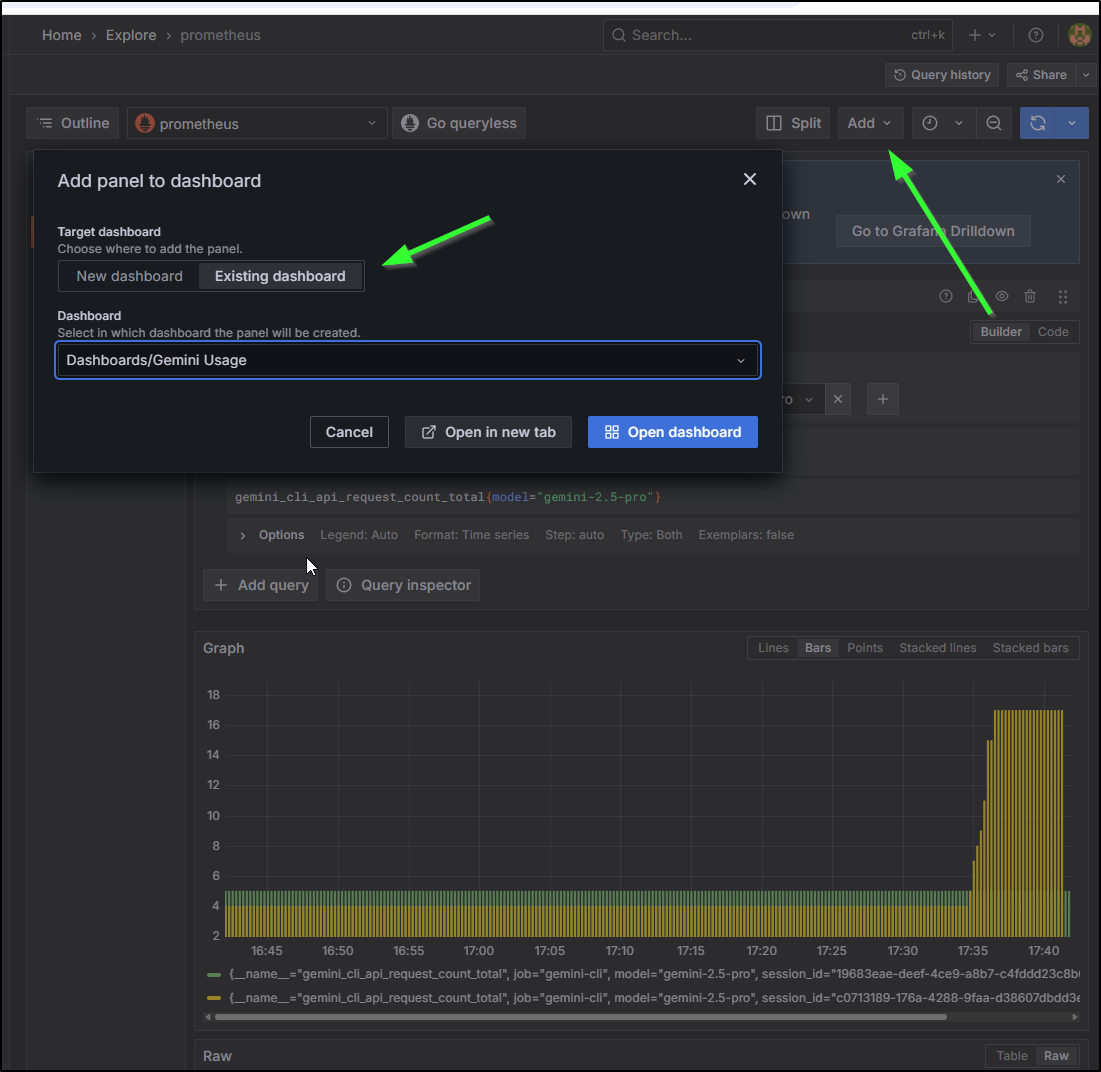1101x1072 pixels.
Task: Open the Dashboards/Gemini Usage dropdown
Action: (x=408, y=360)
